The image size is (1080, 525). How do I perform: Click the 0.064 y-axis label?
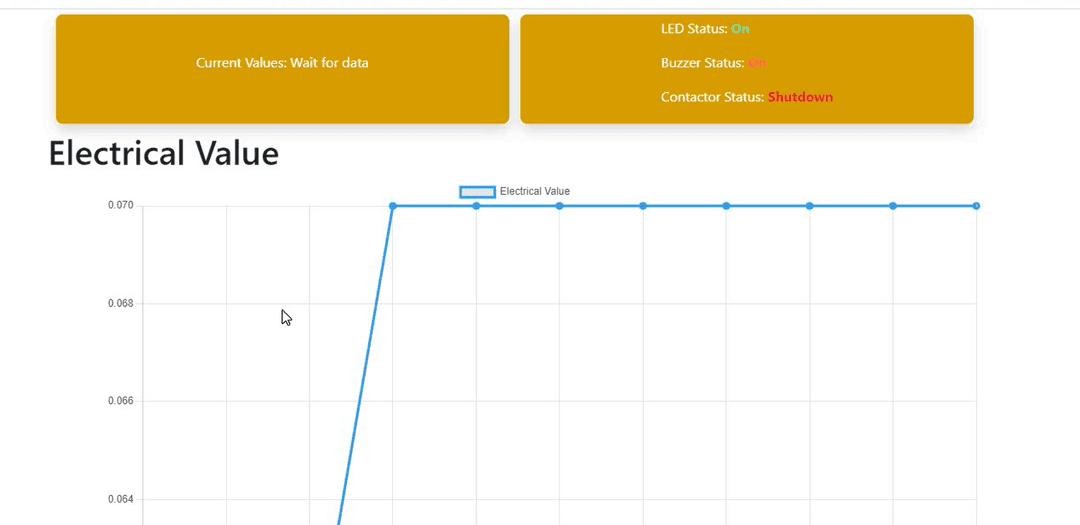121,499
